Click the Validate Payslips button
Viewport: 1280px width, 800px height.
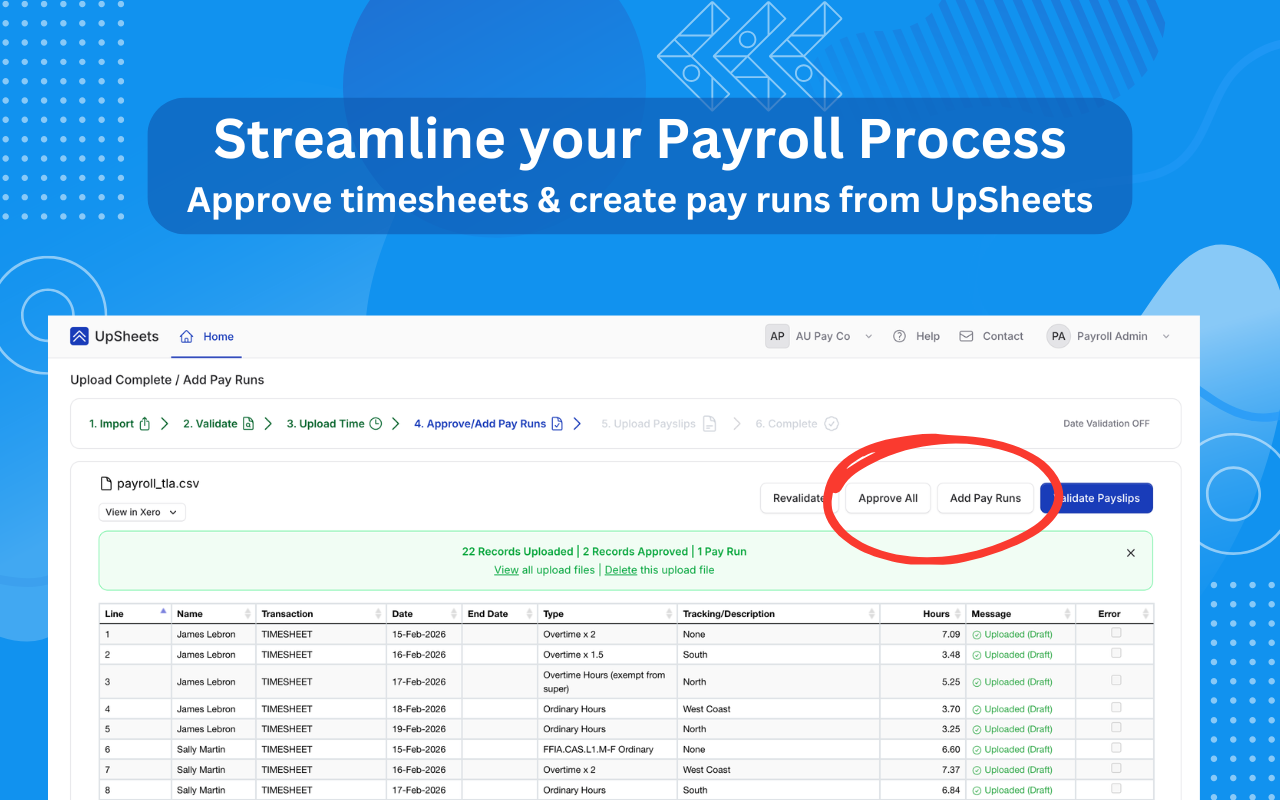click(1096, 498)
